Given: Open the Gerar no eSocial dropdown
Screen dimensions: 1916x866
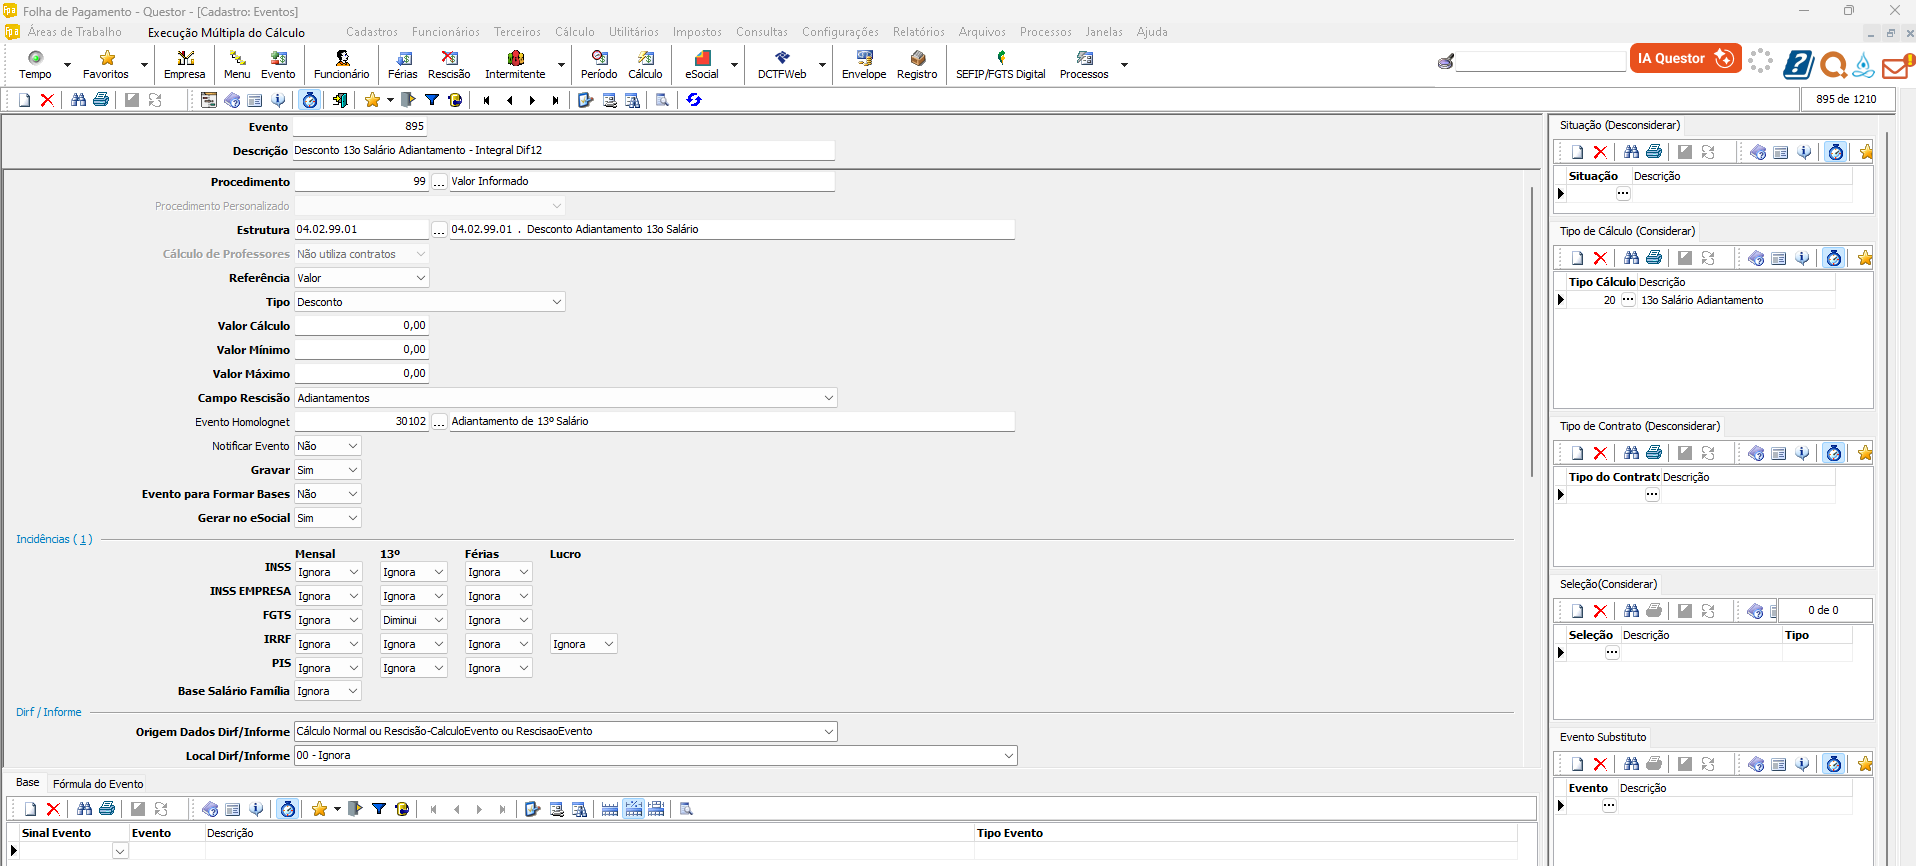Looking at the screenshot, I should [x=352, y=518].
